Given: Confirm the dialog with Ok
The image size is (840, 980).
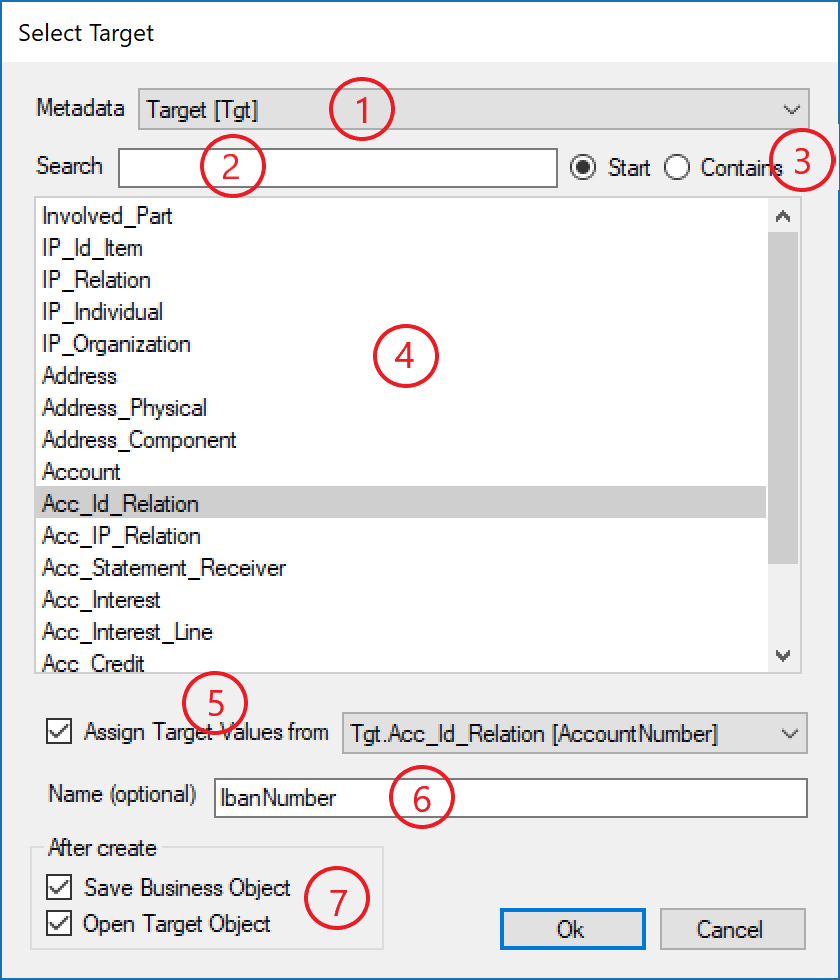Looking at the screenshot, I should (x=572, y=928).
